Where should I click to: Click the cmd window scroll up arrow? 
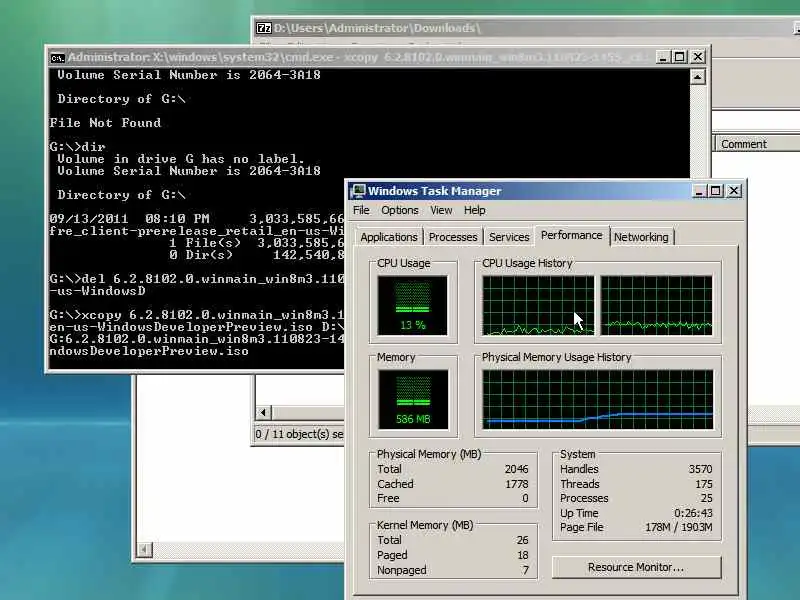point(697,77)
